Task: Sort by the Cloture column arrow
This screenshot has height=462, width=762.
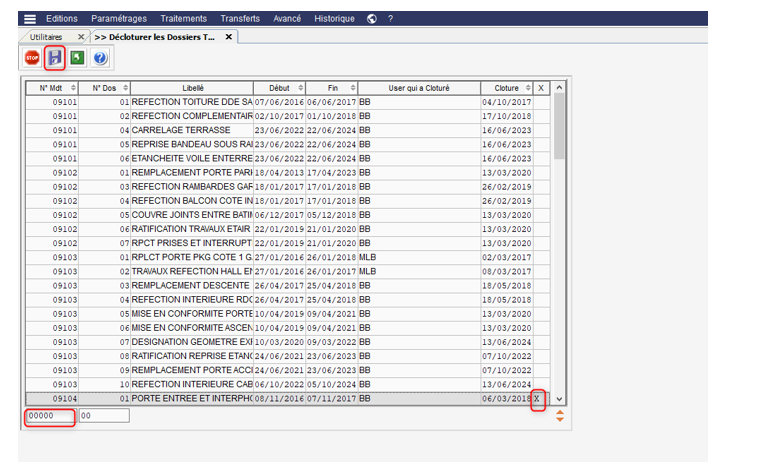Action: click(x=527, y=88)
